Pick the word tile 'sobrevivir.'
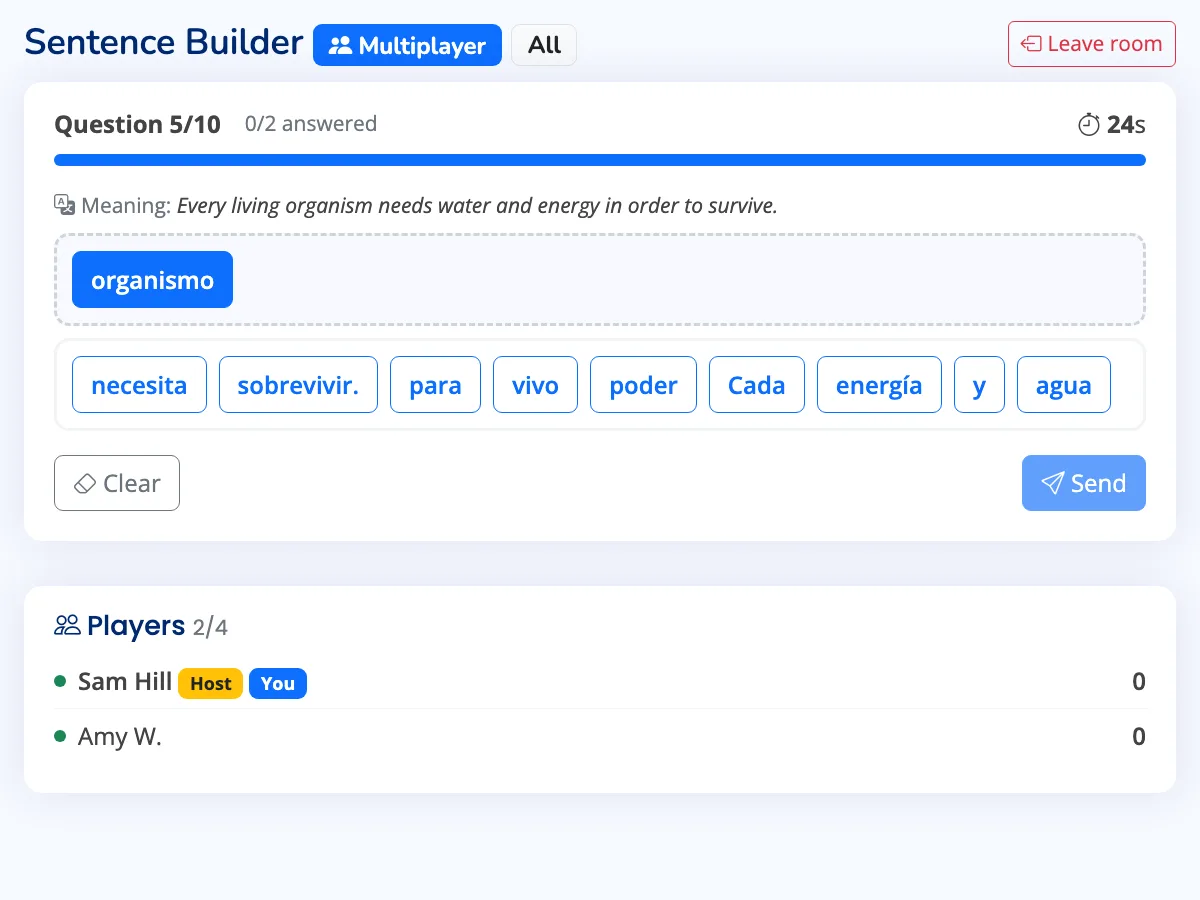Viewport: 1200px width, 900px height. [298, 385]
